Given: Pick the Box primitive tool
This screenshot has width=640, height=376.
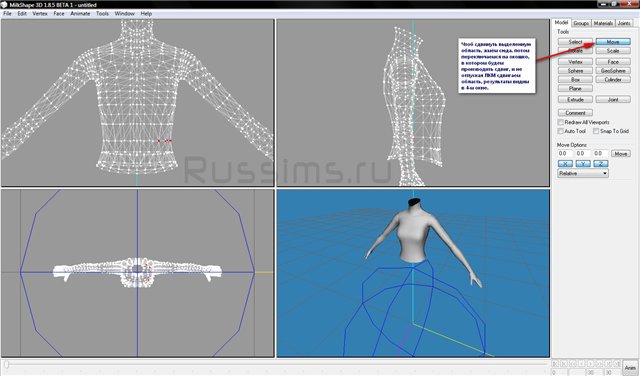Looking at the screenshot, I should pyautogui.click(x=575, y=80).
